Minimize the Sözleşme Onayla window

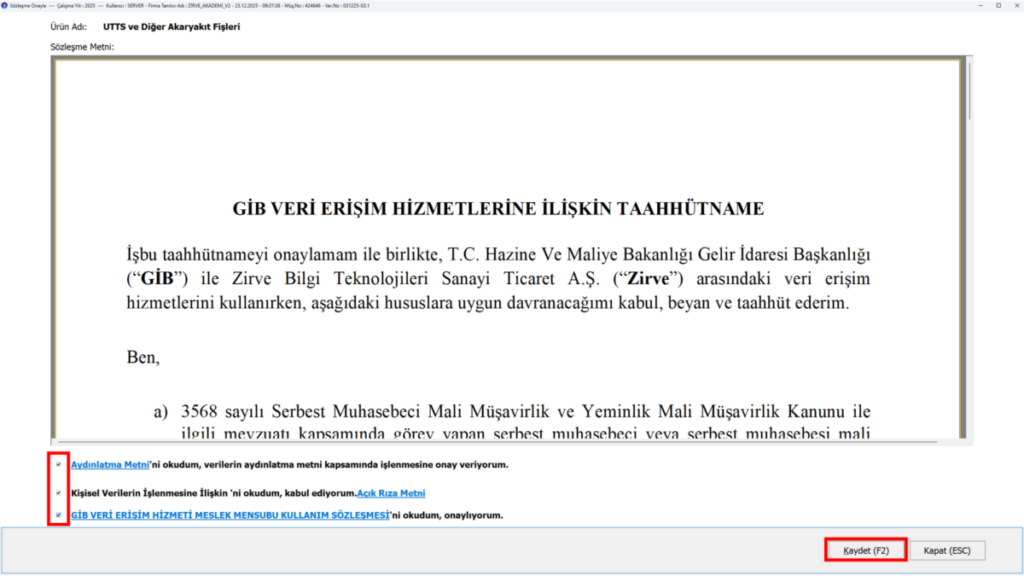[x=980, y=5]
